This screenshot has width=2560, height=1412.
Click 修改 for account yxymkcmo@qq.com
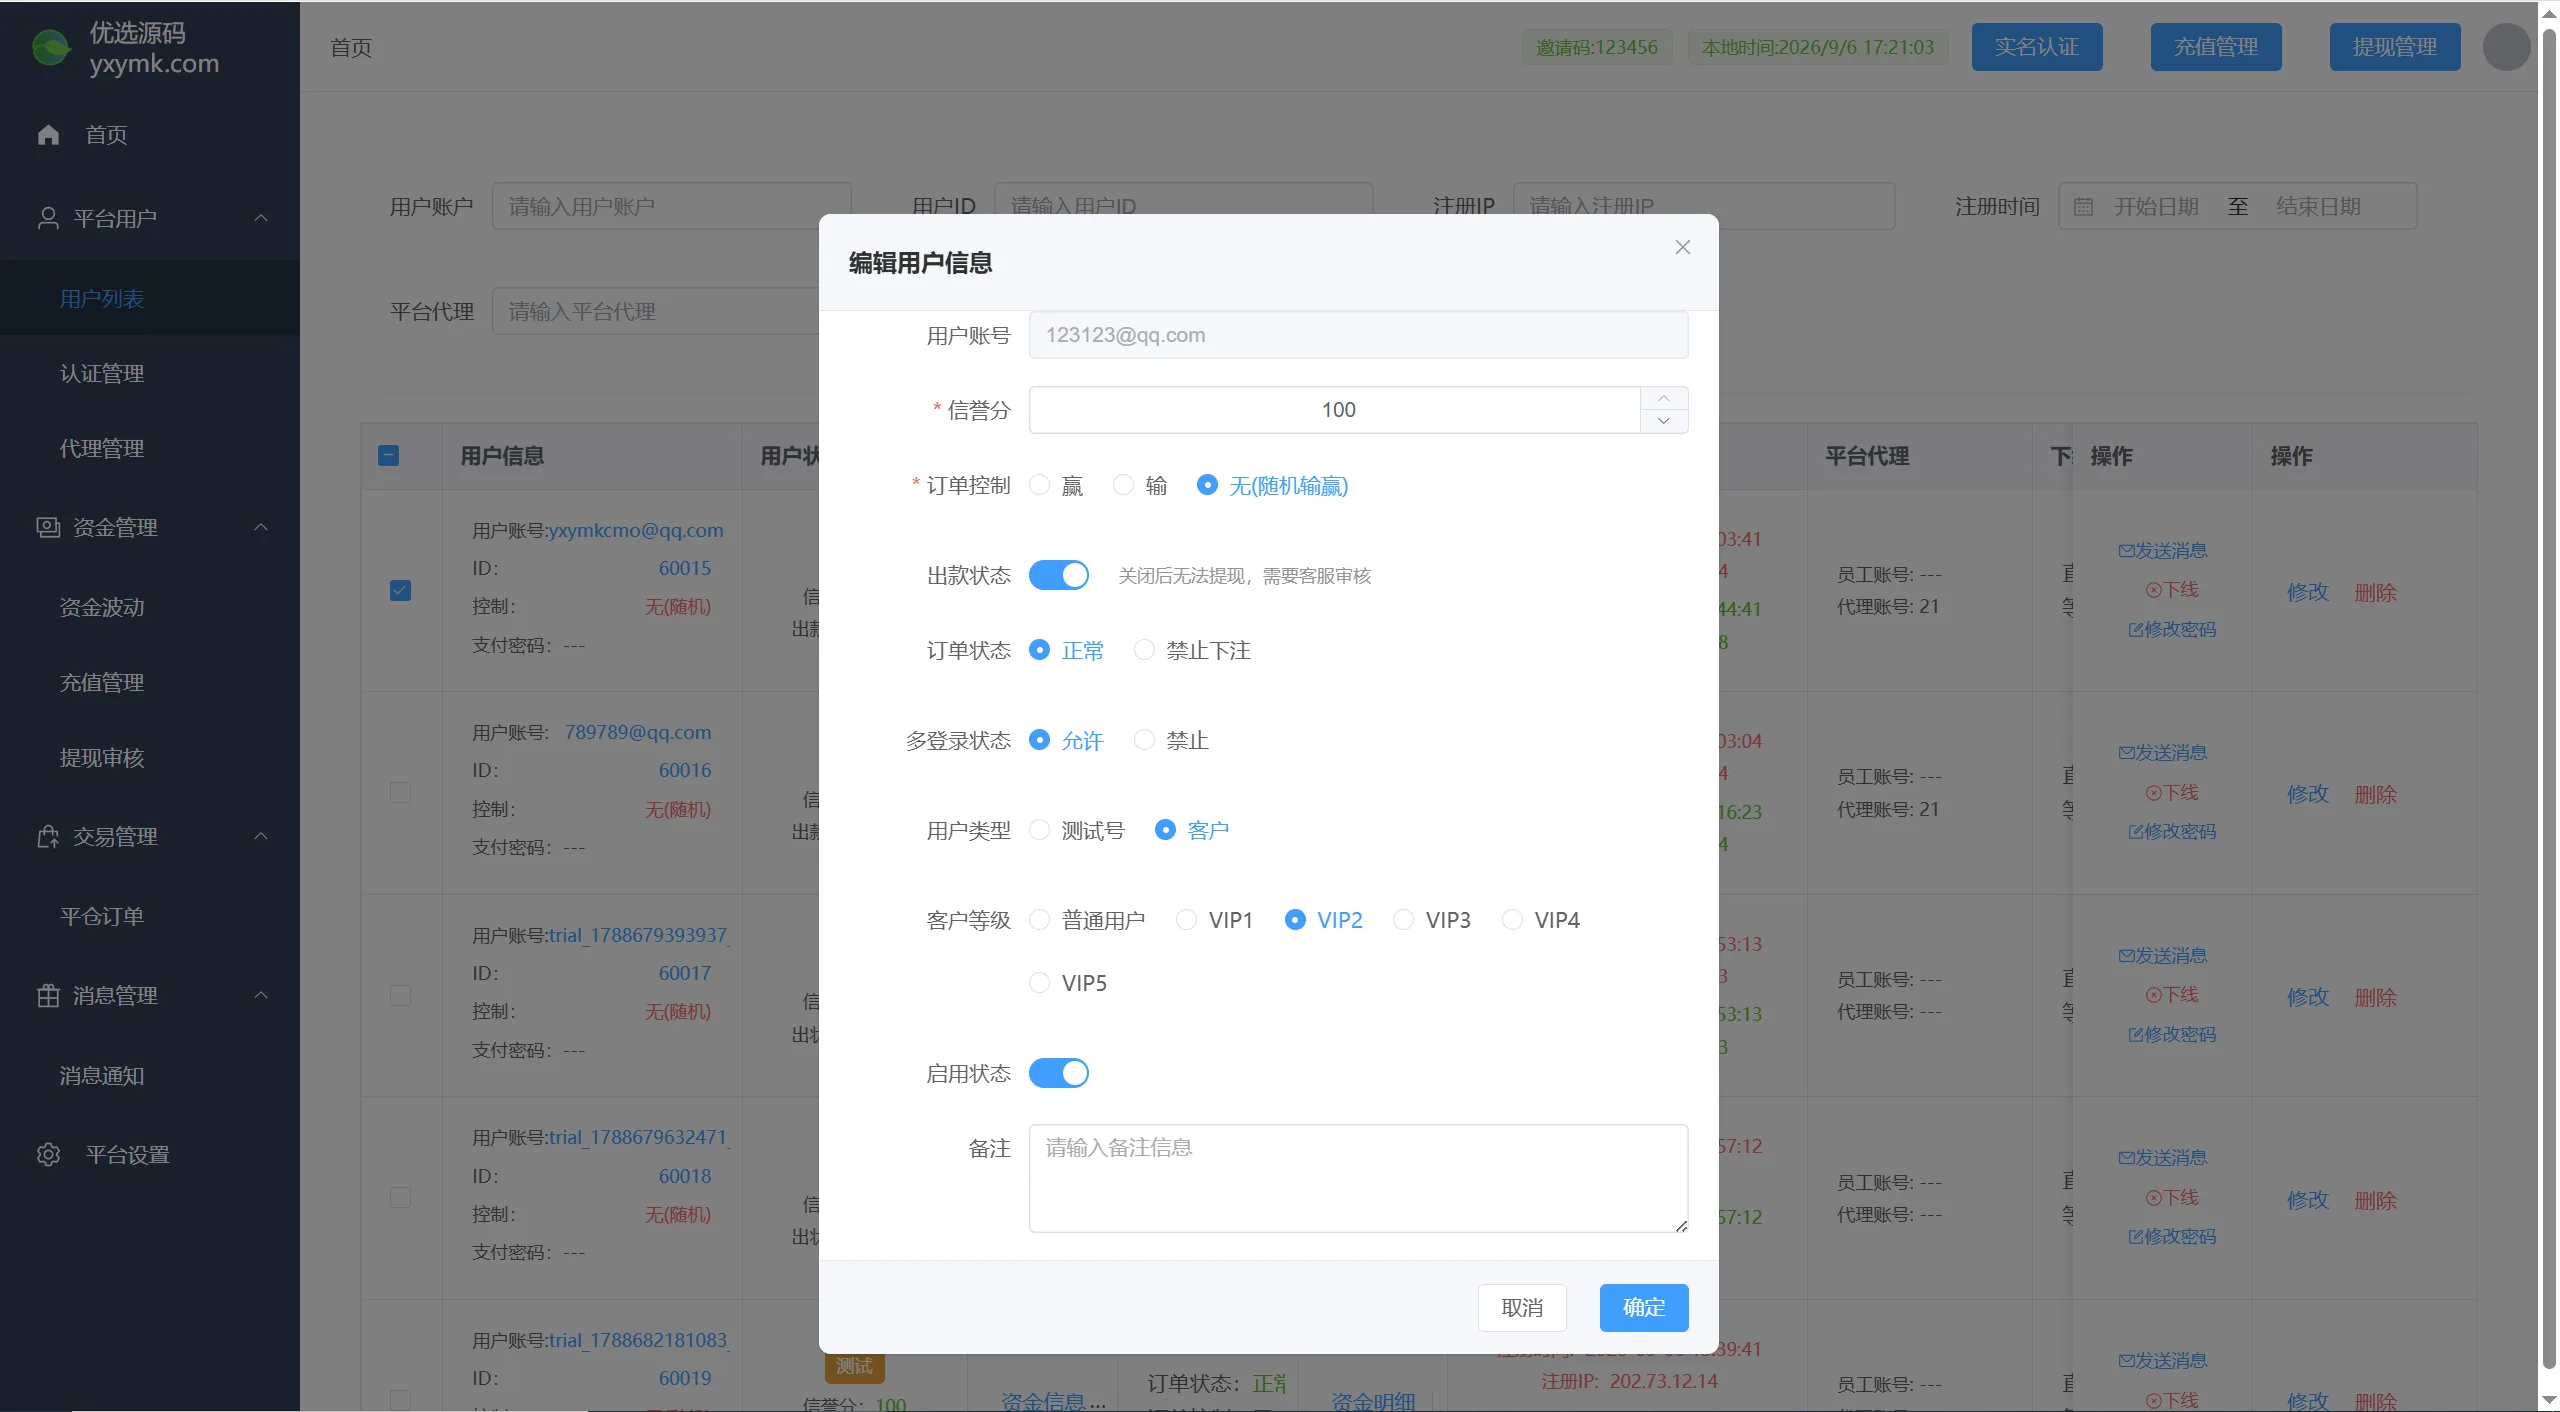(2308, 592)
